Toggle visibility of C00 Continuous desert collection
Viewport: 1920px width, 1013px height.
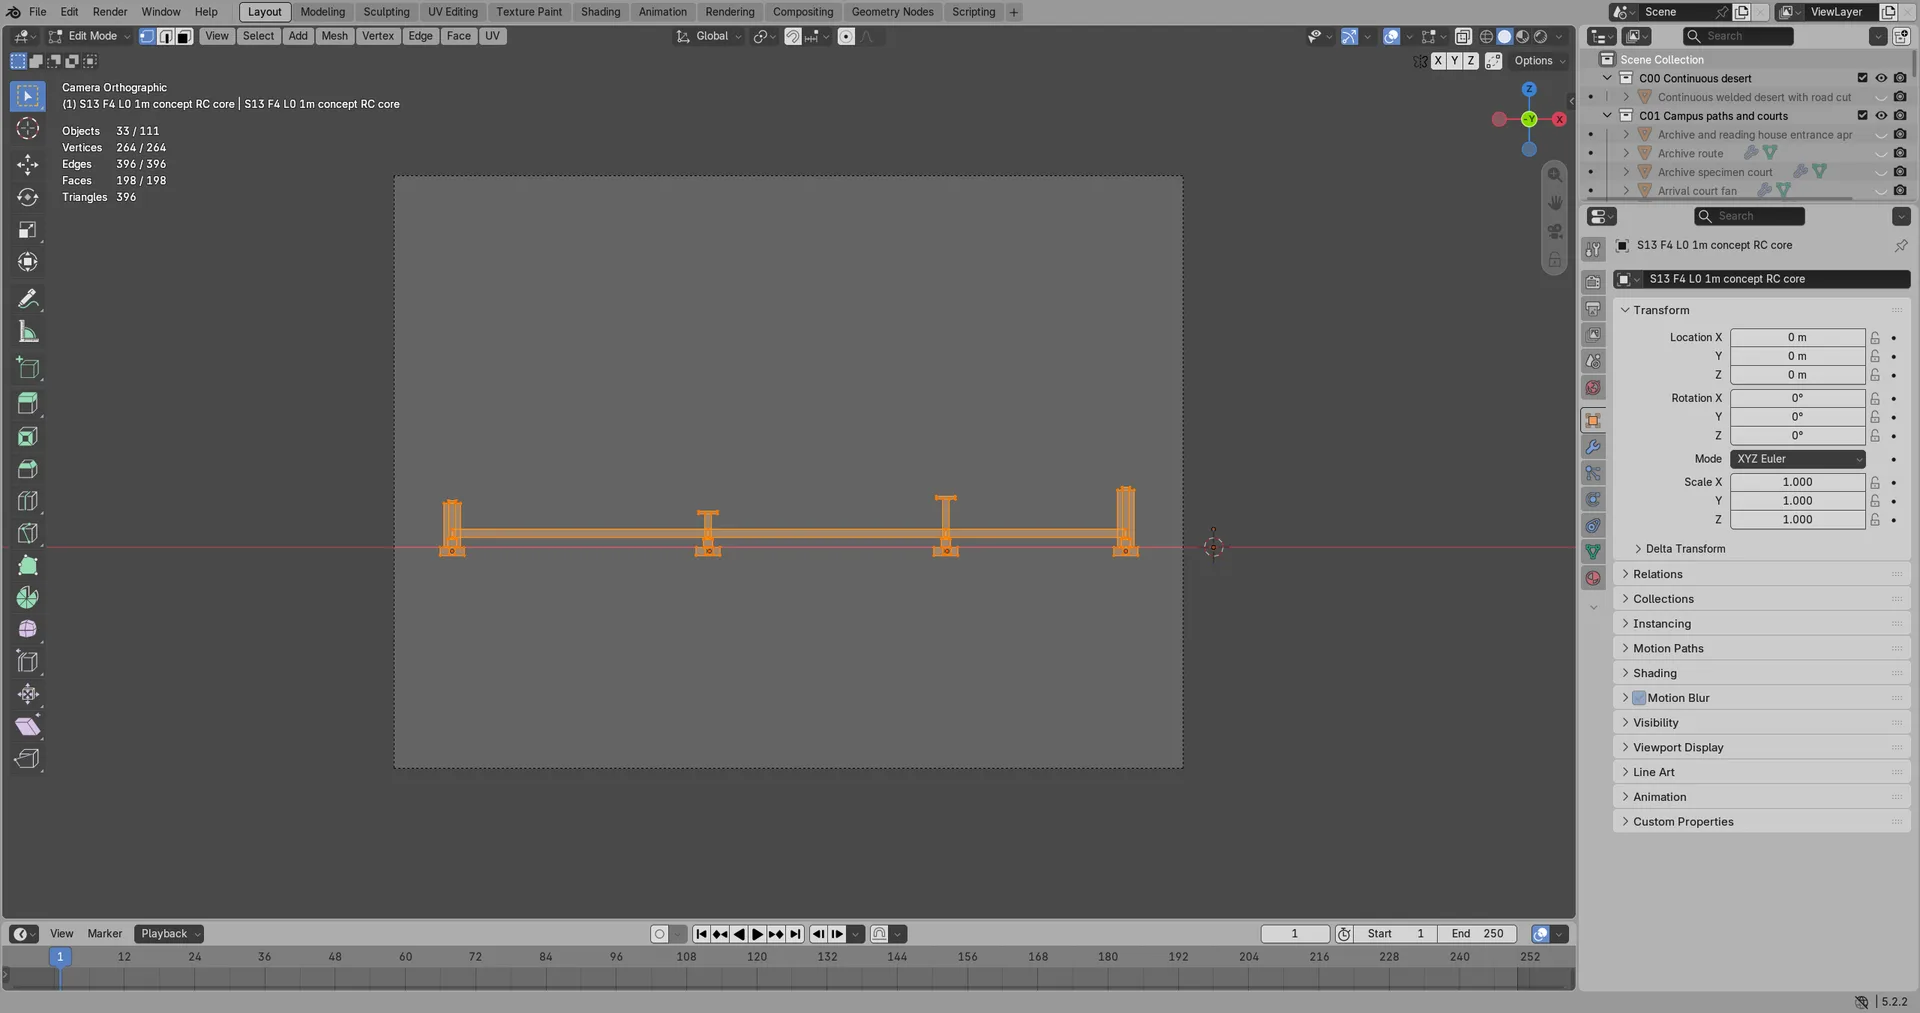[1881, 78]
